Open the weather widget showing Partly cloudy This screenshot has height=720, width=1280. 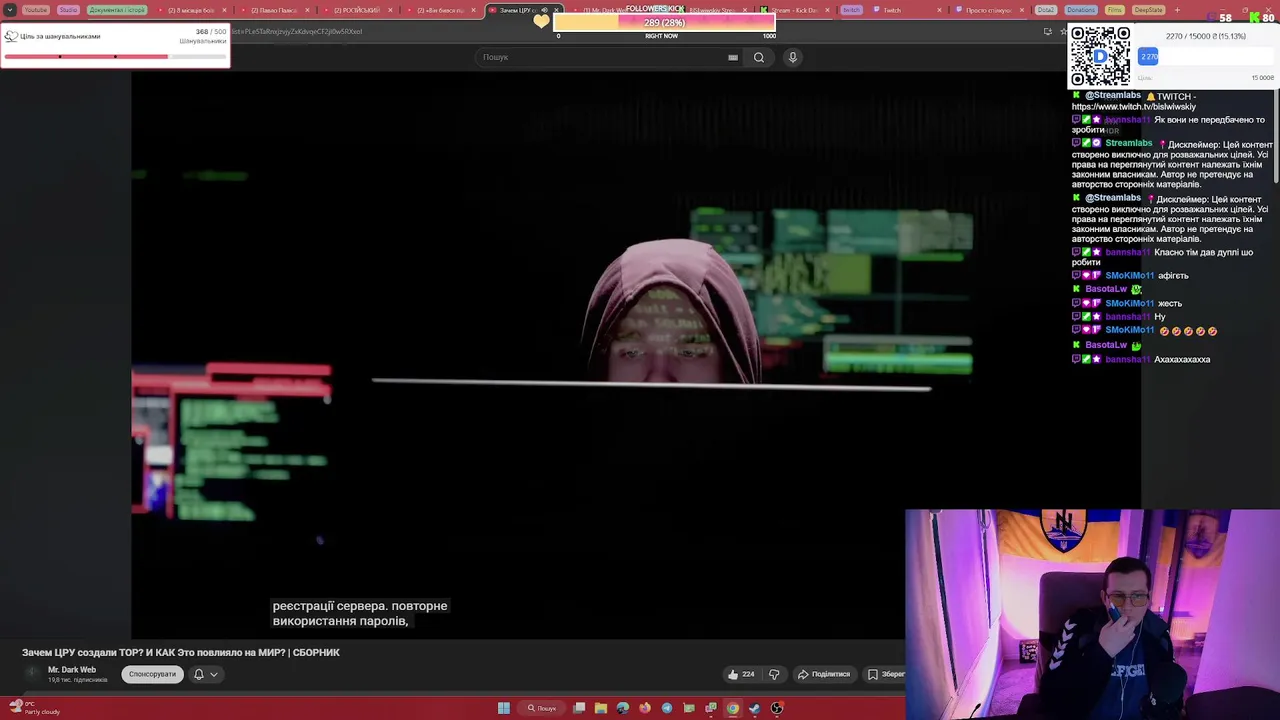35,708
